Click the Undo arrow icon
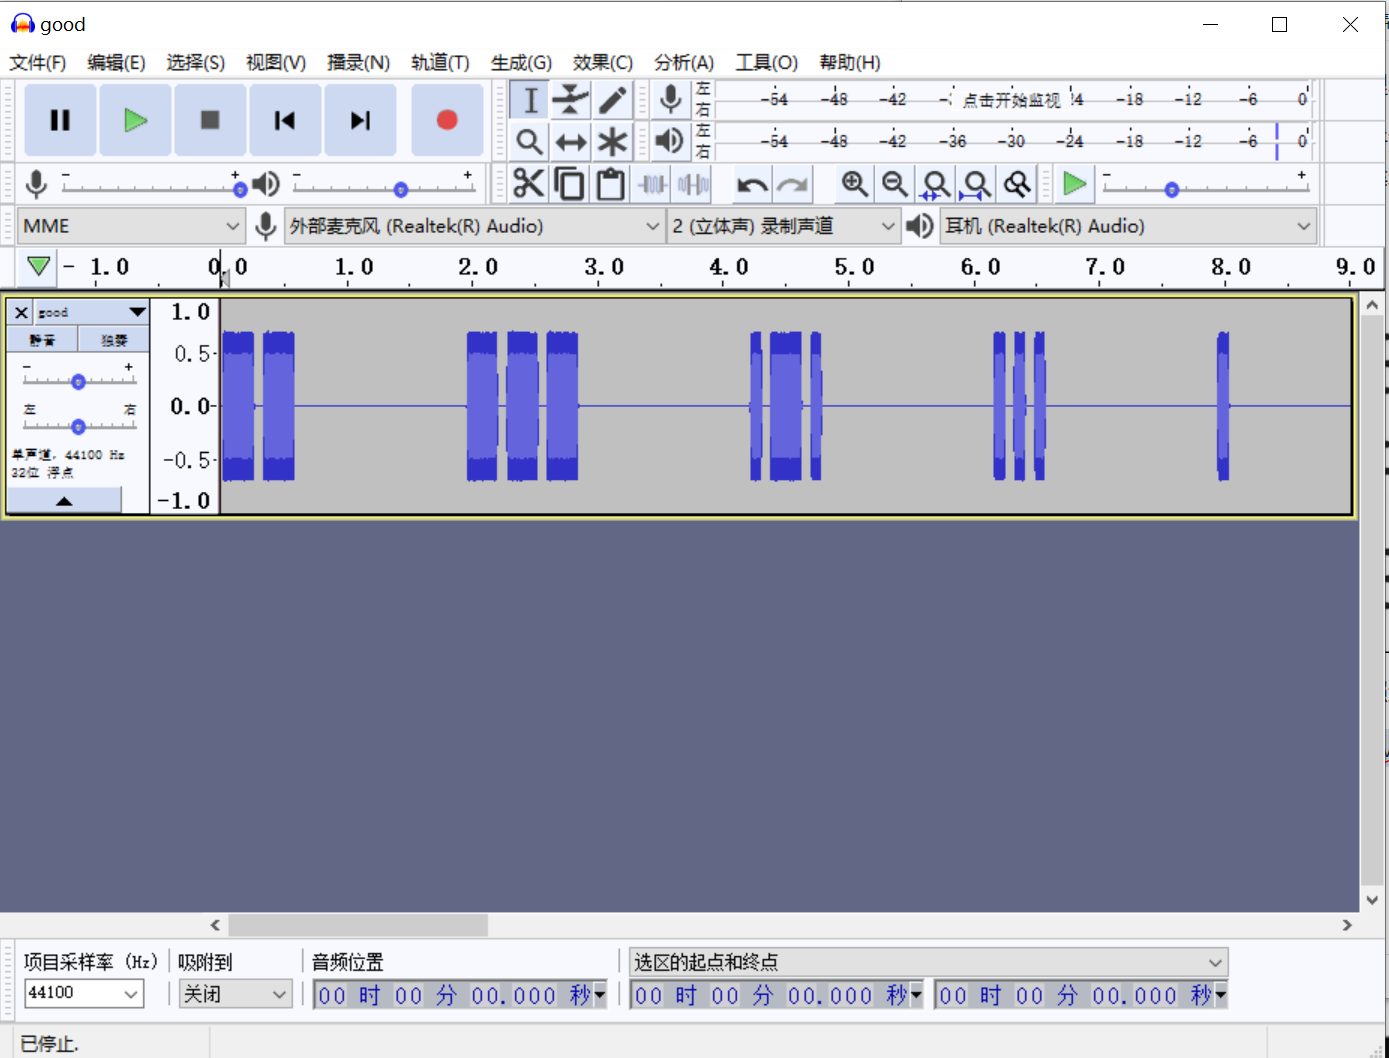The image size is (1389, 1058). (752, 184)
